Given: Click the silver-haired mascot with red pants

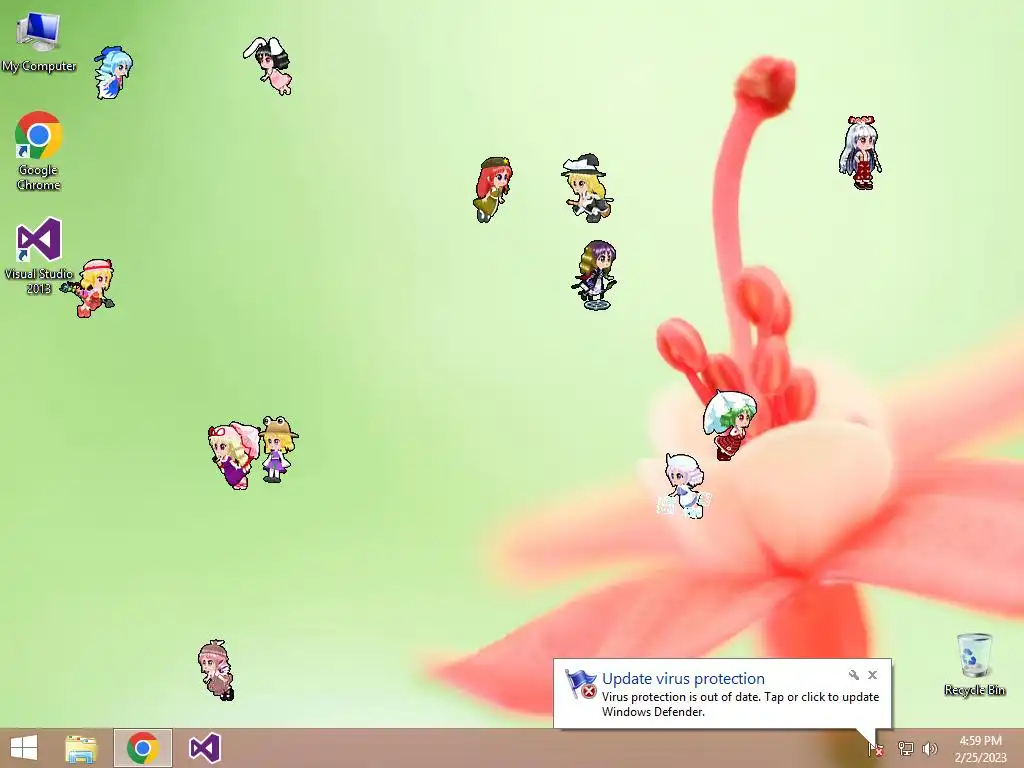Looking at the screenshot, I should tap(861, 153).
